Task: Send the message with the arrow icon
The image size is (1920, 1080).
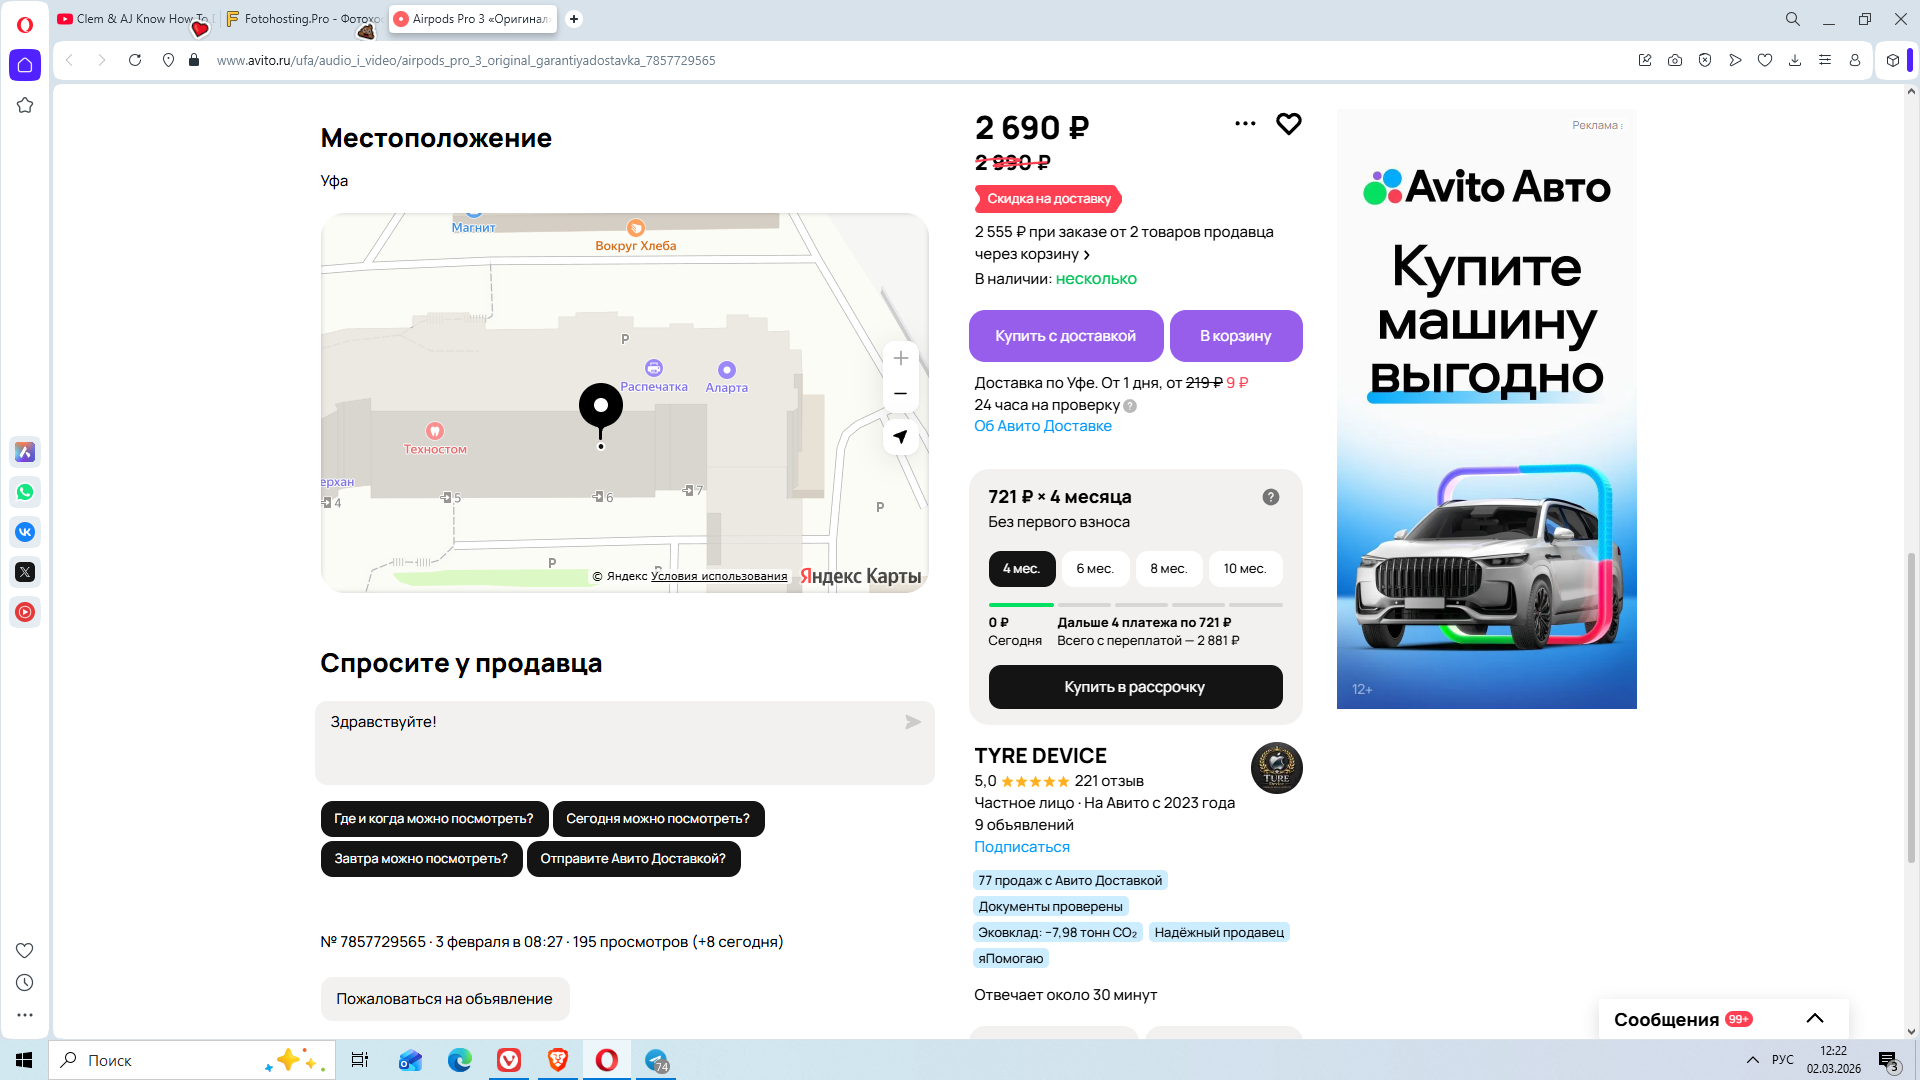Action: tap(912, 722)
